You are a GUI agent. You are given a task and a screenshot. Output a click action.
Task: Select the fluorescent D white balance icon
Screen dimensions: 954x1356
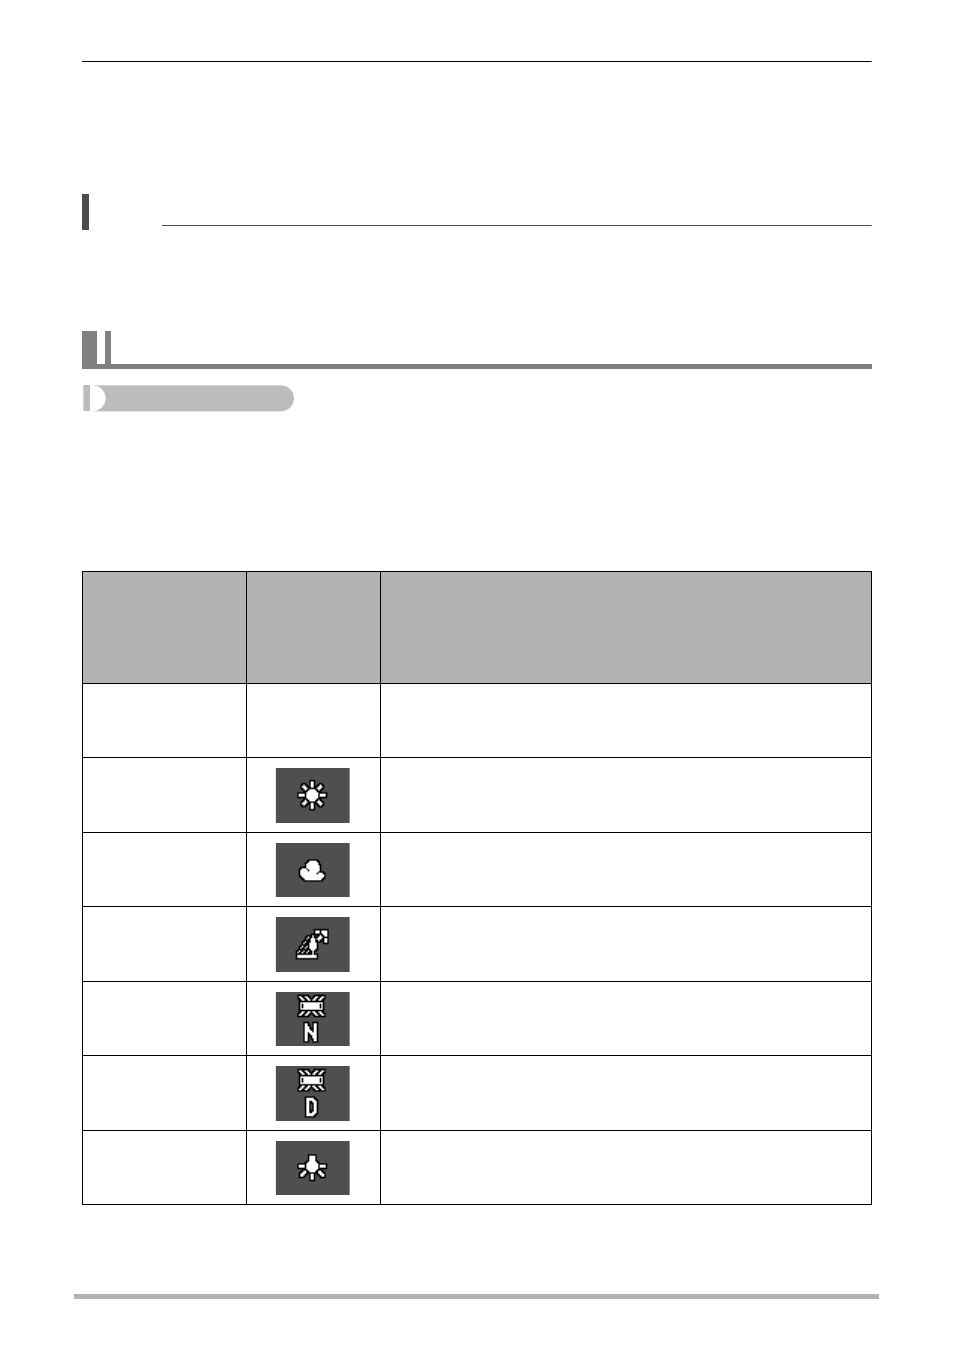click(313, 1093)
